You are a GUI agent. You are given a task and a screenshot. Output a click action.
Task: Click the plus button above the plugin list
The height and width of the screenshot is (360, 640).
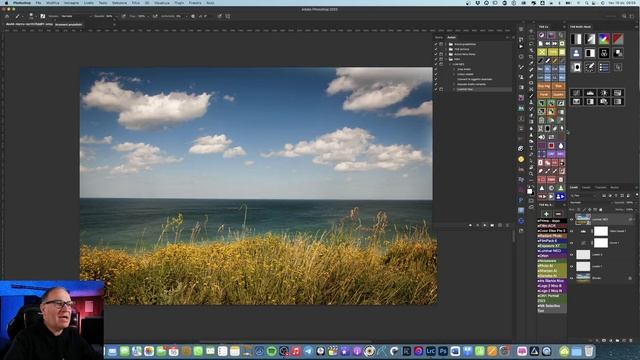click(546, 213)
